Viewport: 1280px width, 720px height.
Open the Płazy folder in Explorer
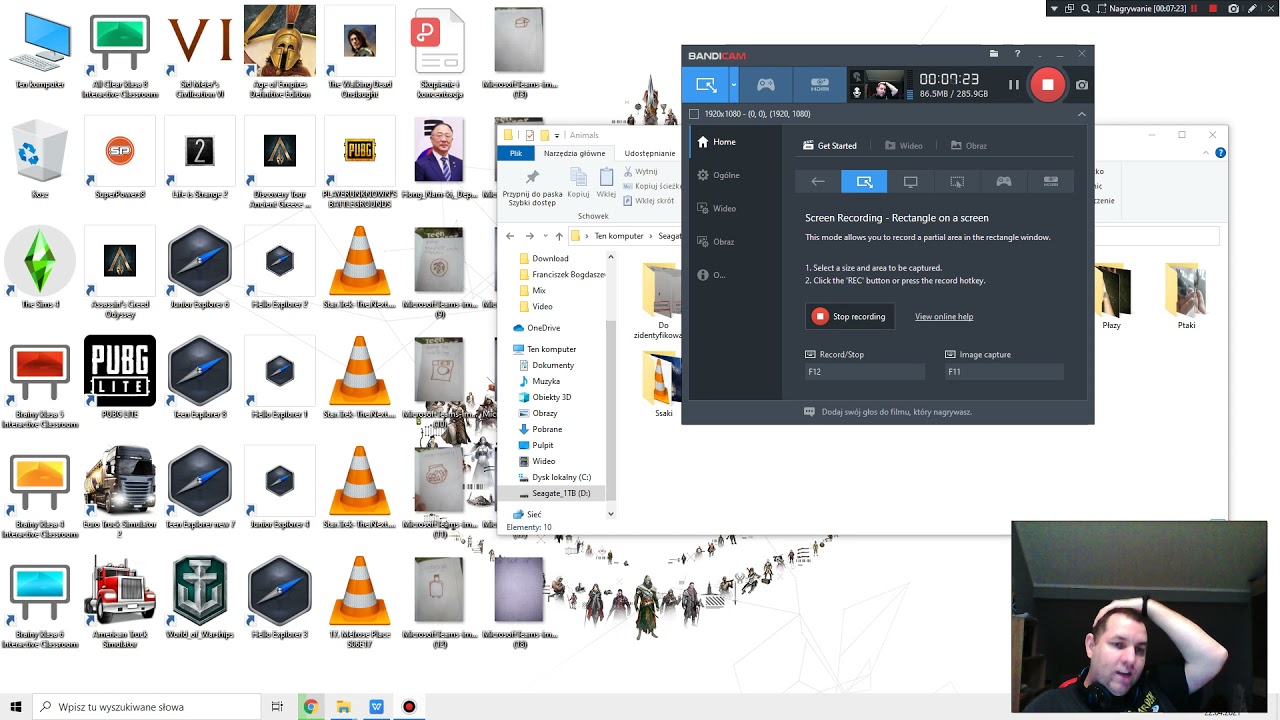click(x=1112, y=297)
